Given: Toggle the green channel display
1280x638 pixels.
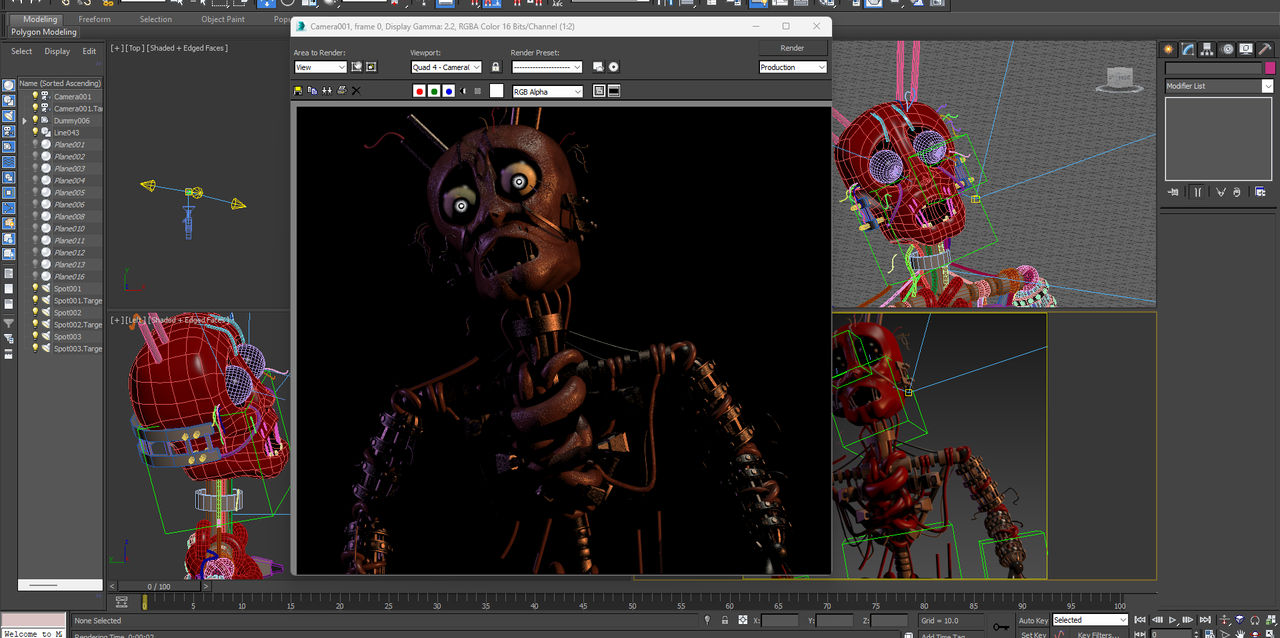Looking at the screenshot, I should [434, 90].
